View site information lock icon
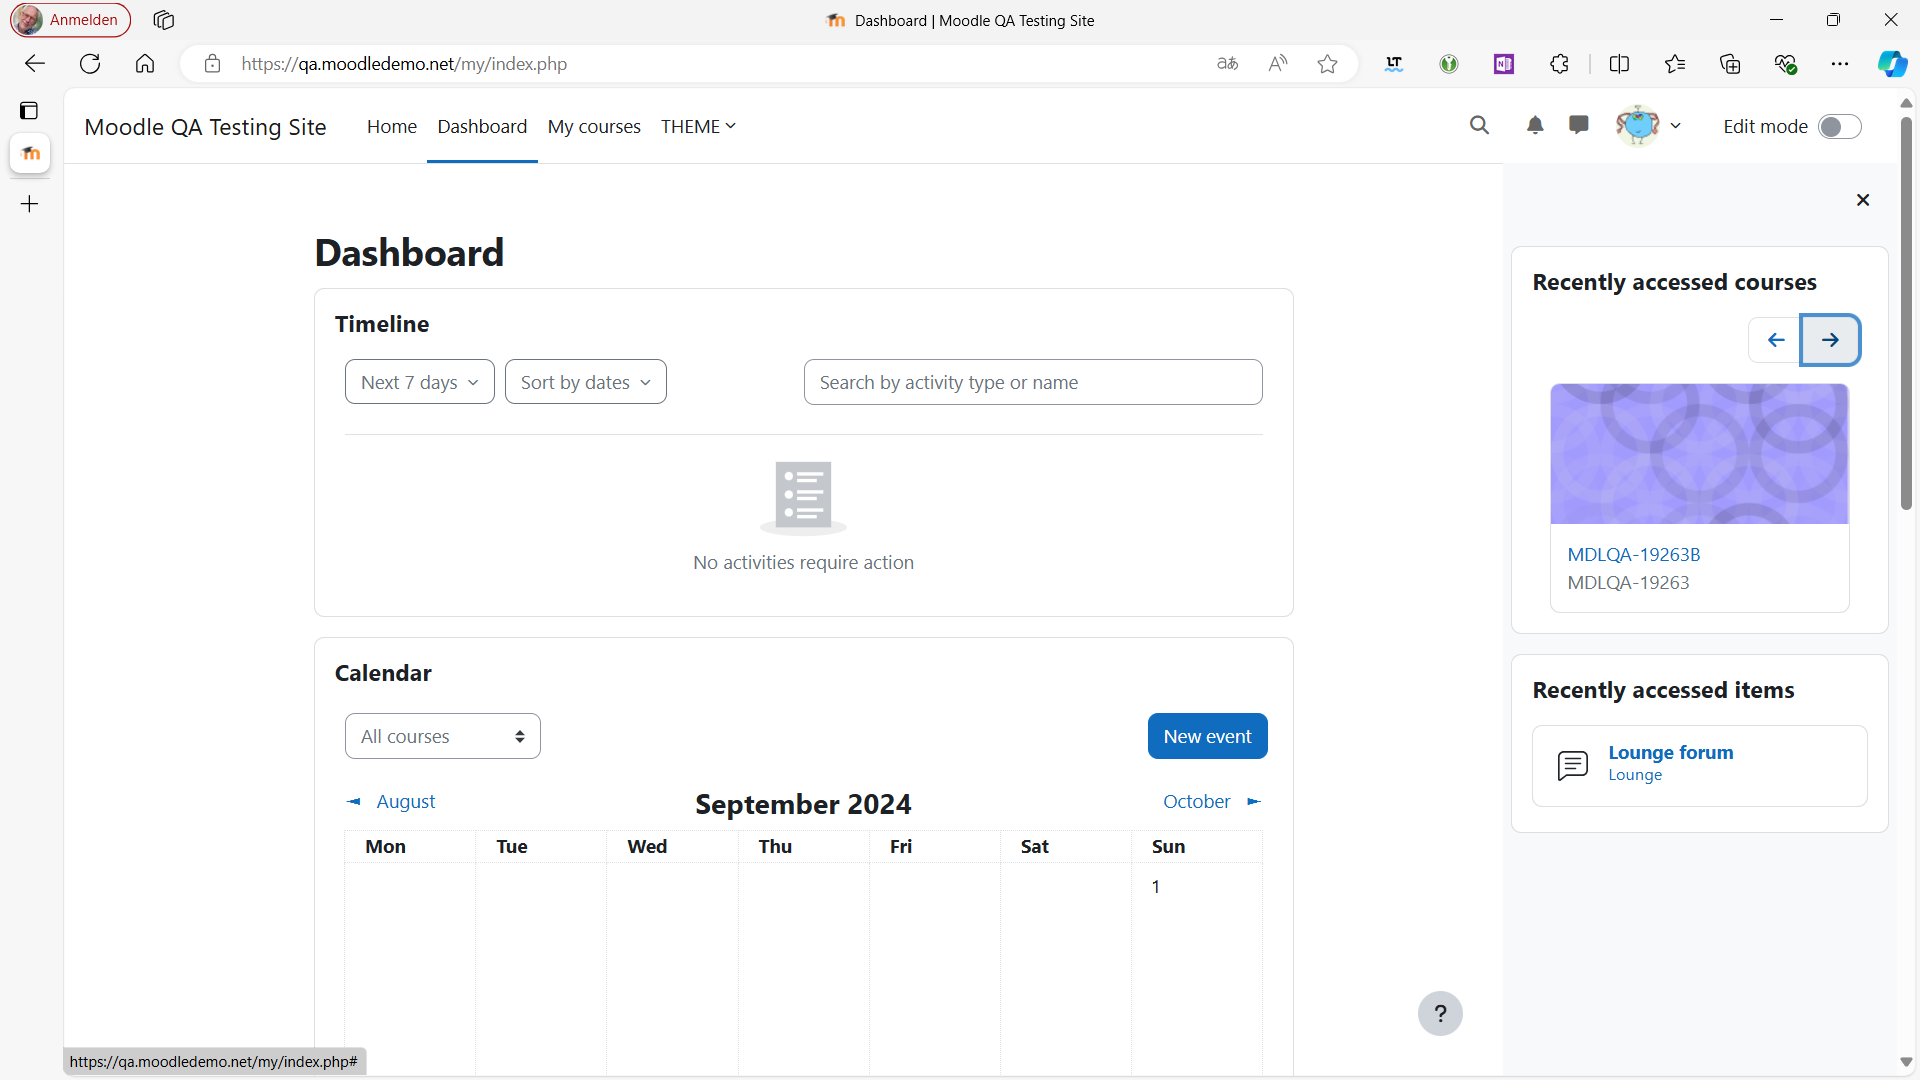This screenshot has height=1080, width=1920. point(212,64)
